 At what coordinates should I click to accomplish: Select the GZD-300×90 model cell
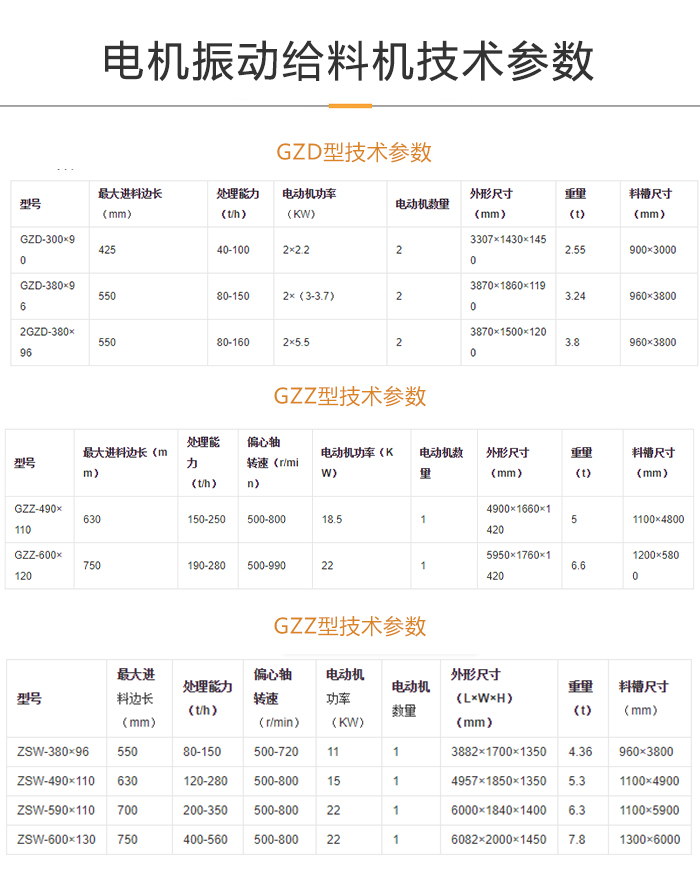(47, 250)
